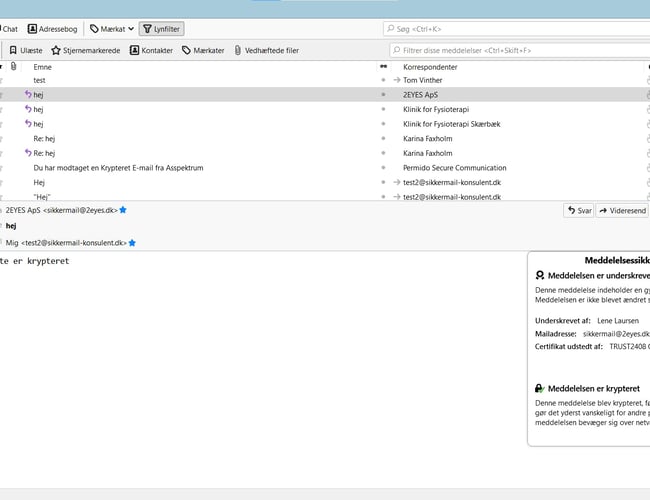The image size is (650, 500).
Task: Click the Svar reply button
Action: [x=578, y=211]
